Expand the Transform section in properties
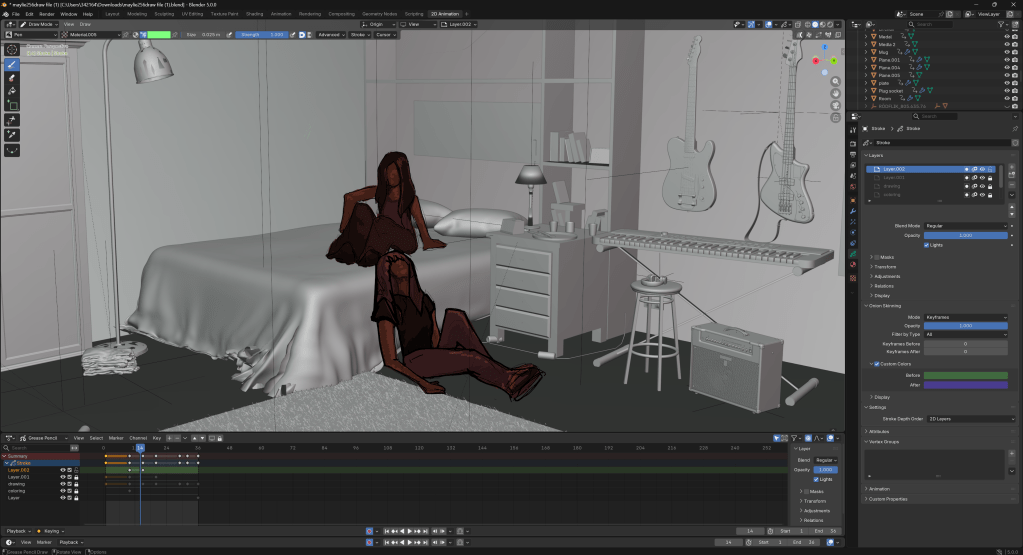1023x555 pixels. pos(885,267)
